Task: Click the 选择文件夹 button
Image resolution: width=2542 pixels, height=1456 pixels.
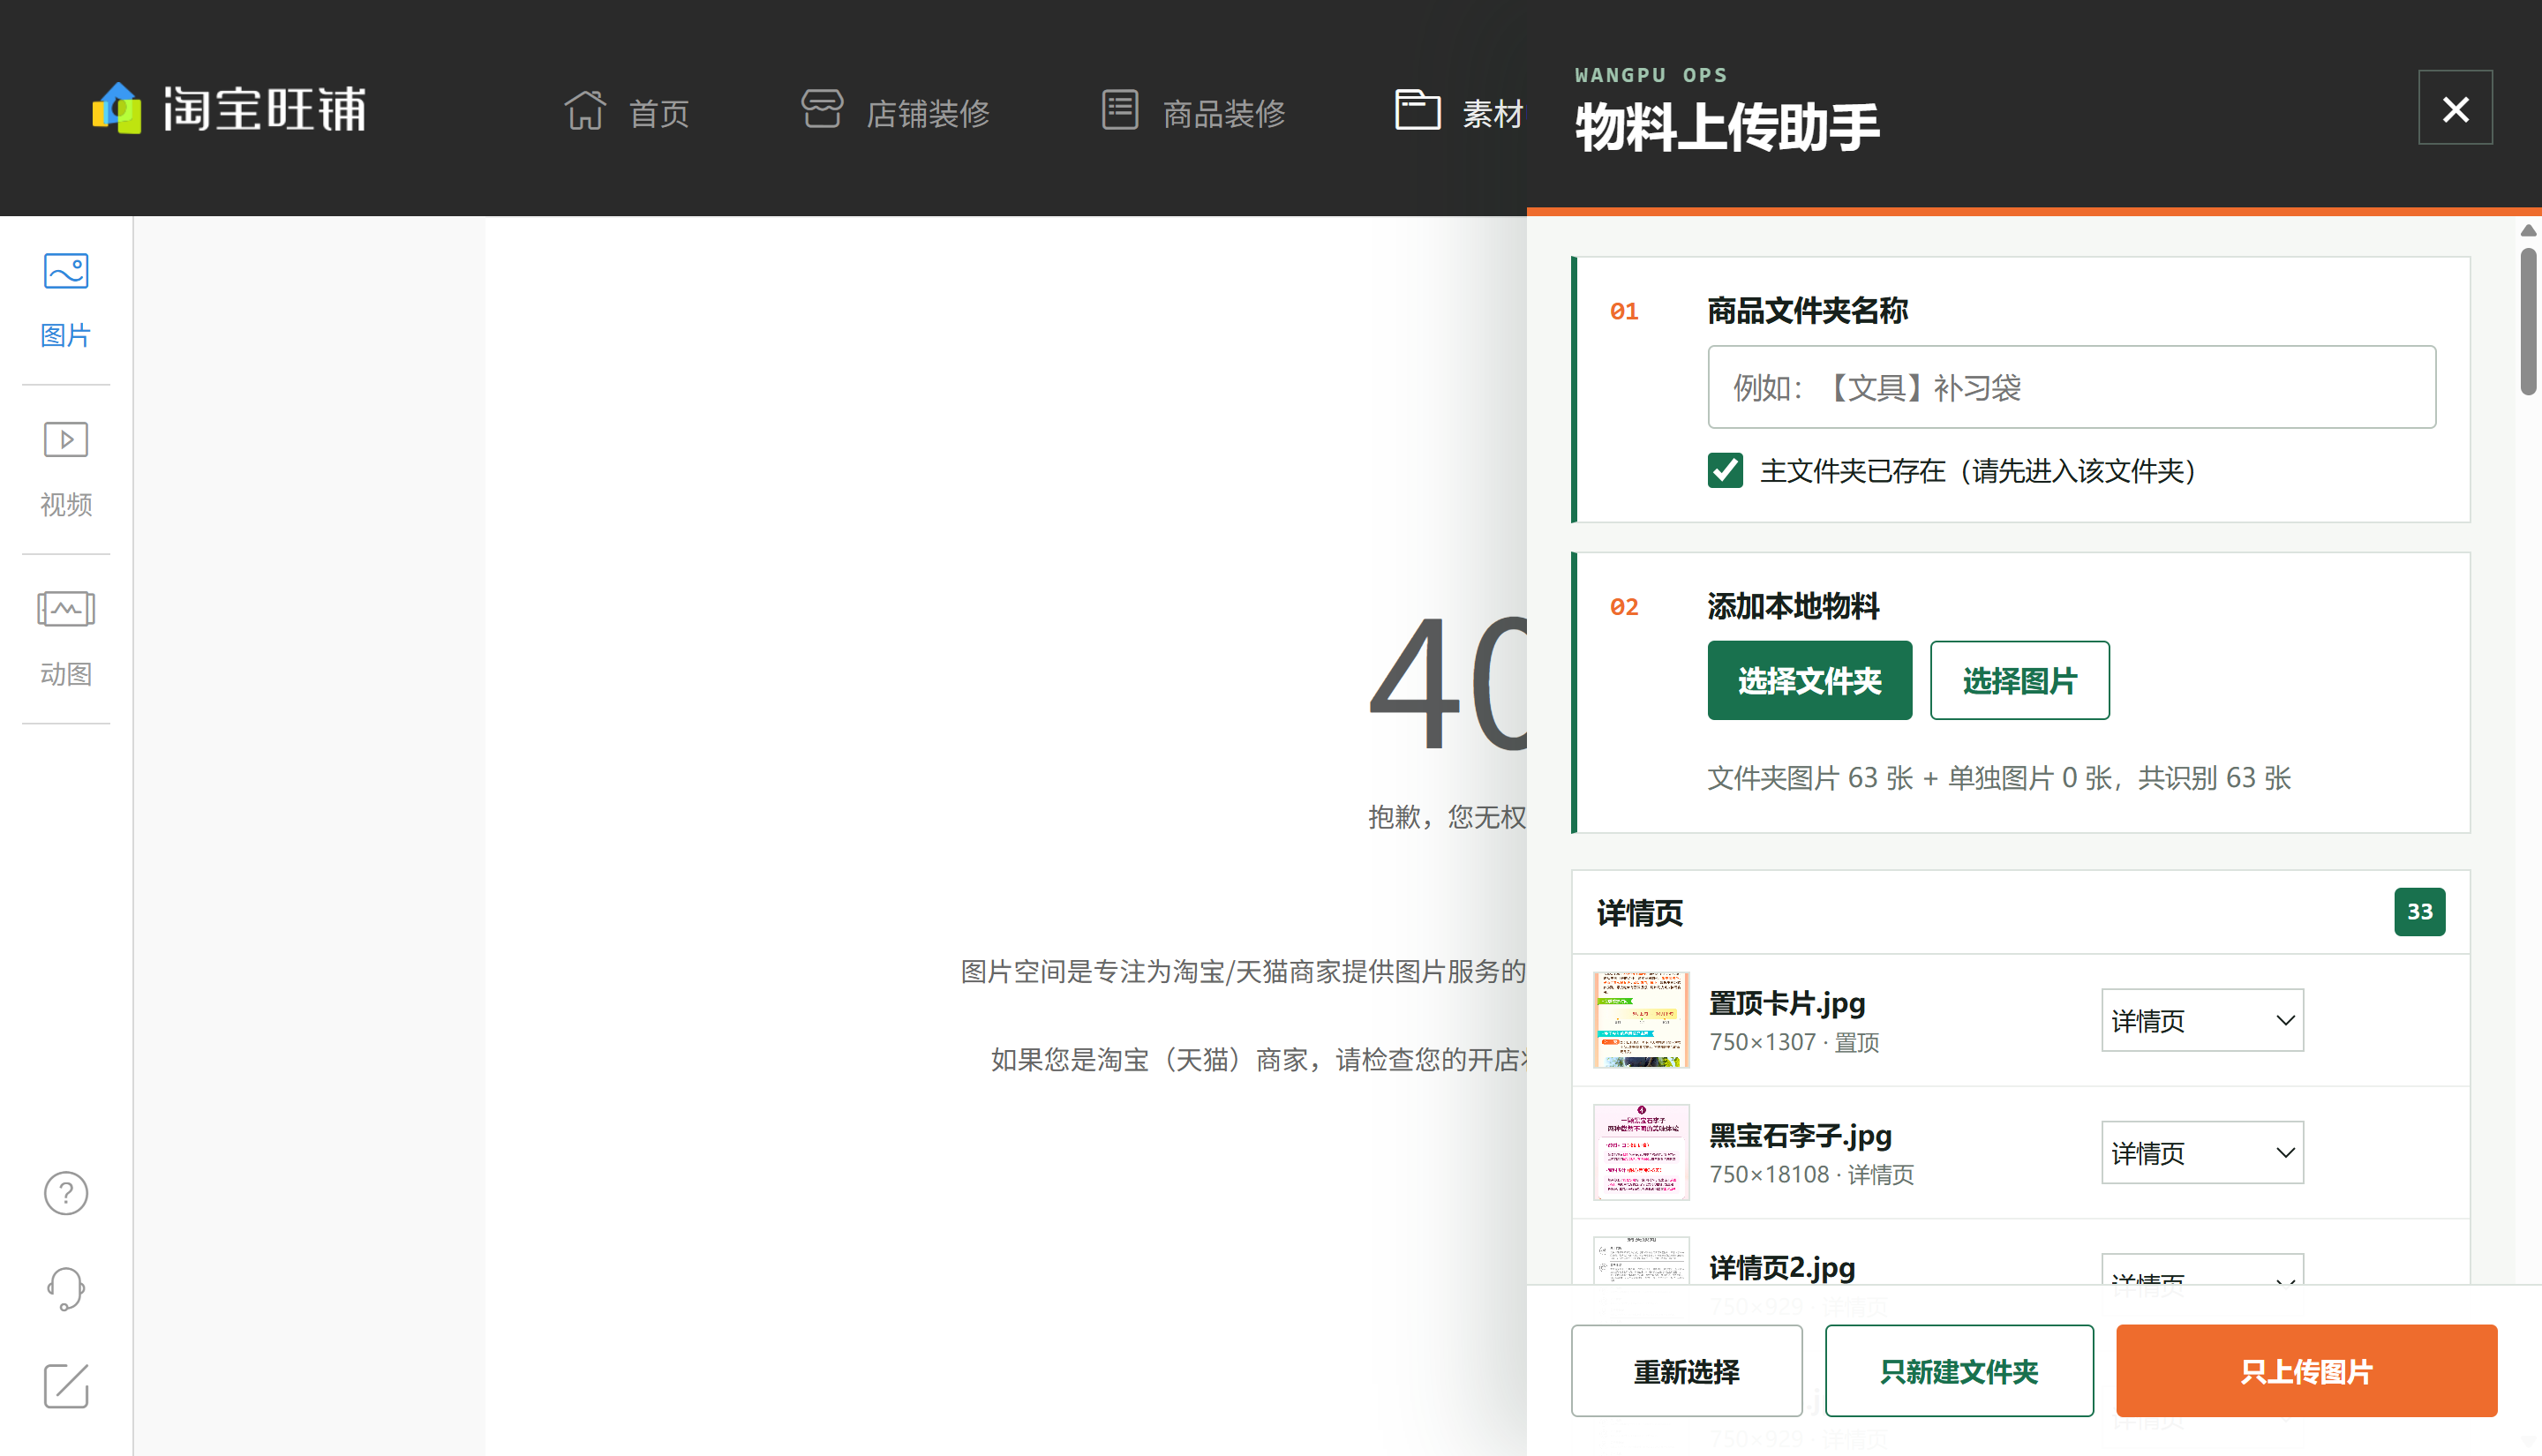Action: point(1809,680)
